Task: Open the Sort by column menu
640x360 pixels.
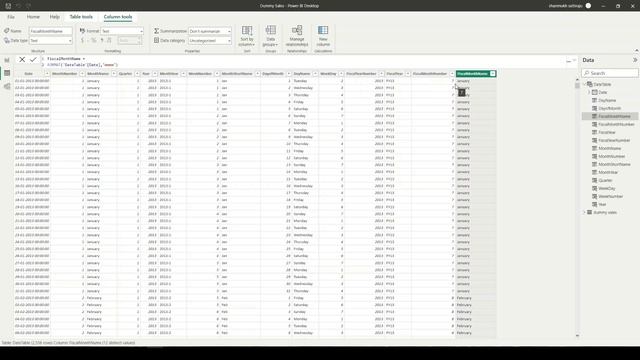Action: 247,36
